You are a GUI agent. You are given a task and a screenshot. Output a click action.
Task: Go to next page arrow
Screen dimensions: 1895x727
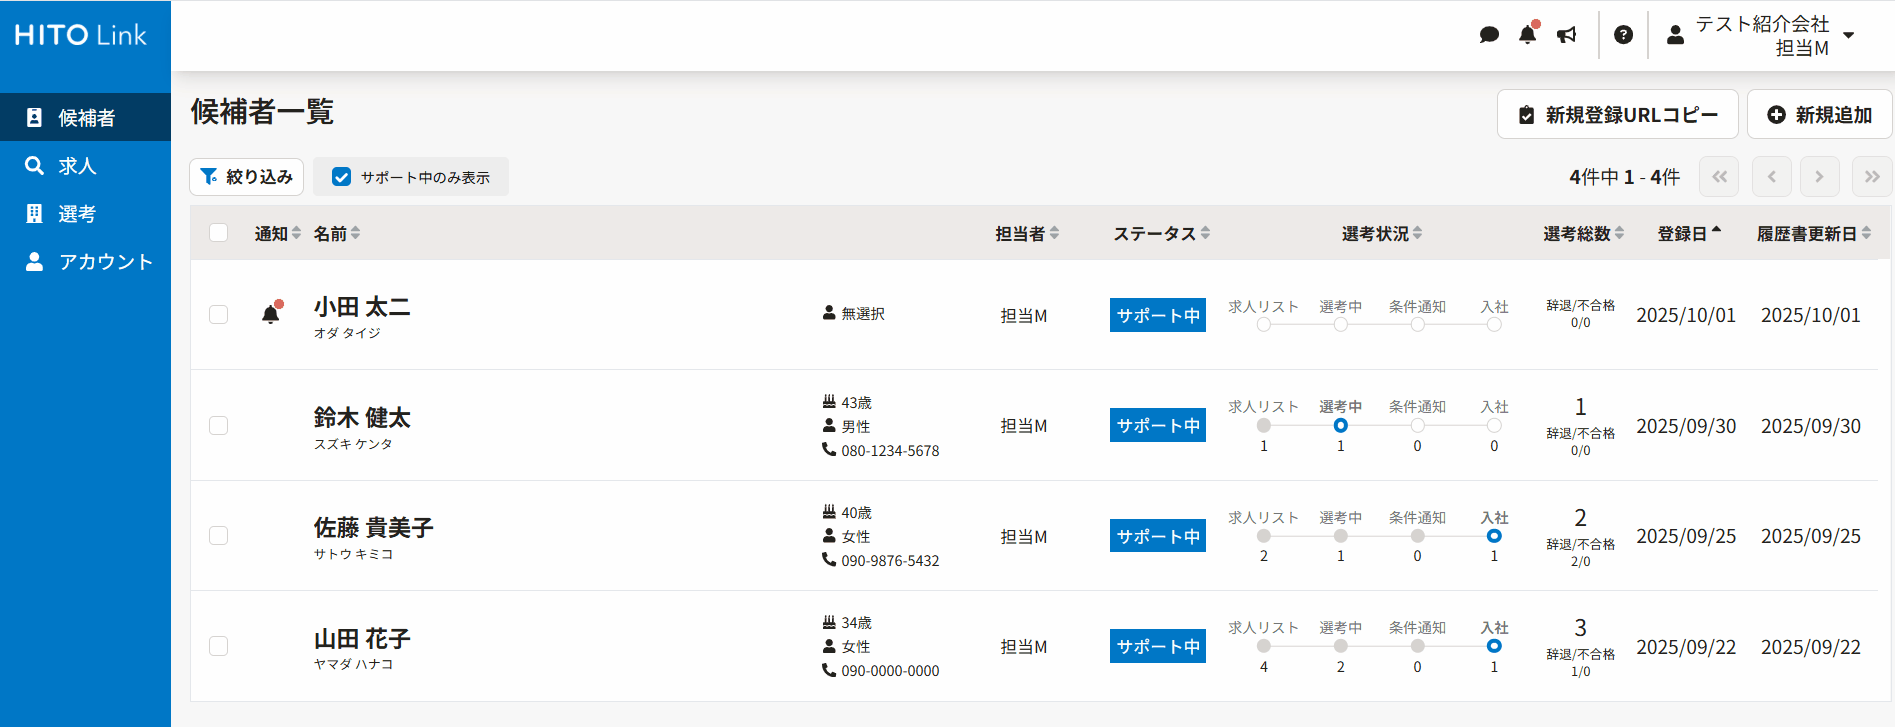pos(1819,177)
